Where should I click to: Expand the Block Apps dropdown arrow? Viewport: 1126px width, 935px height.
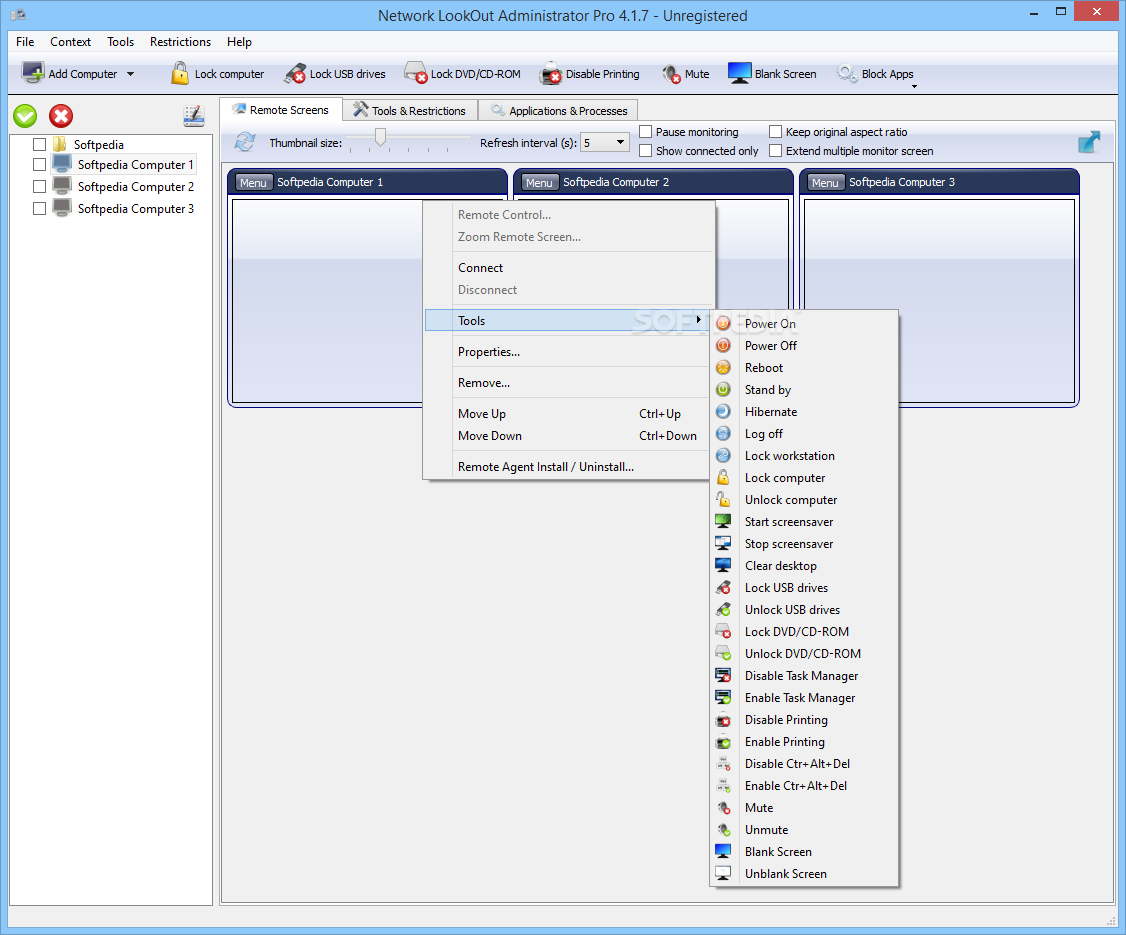914,86
